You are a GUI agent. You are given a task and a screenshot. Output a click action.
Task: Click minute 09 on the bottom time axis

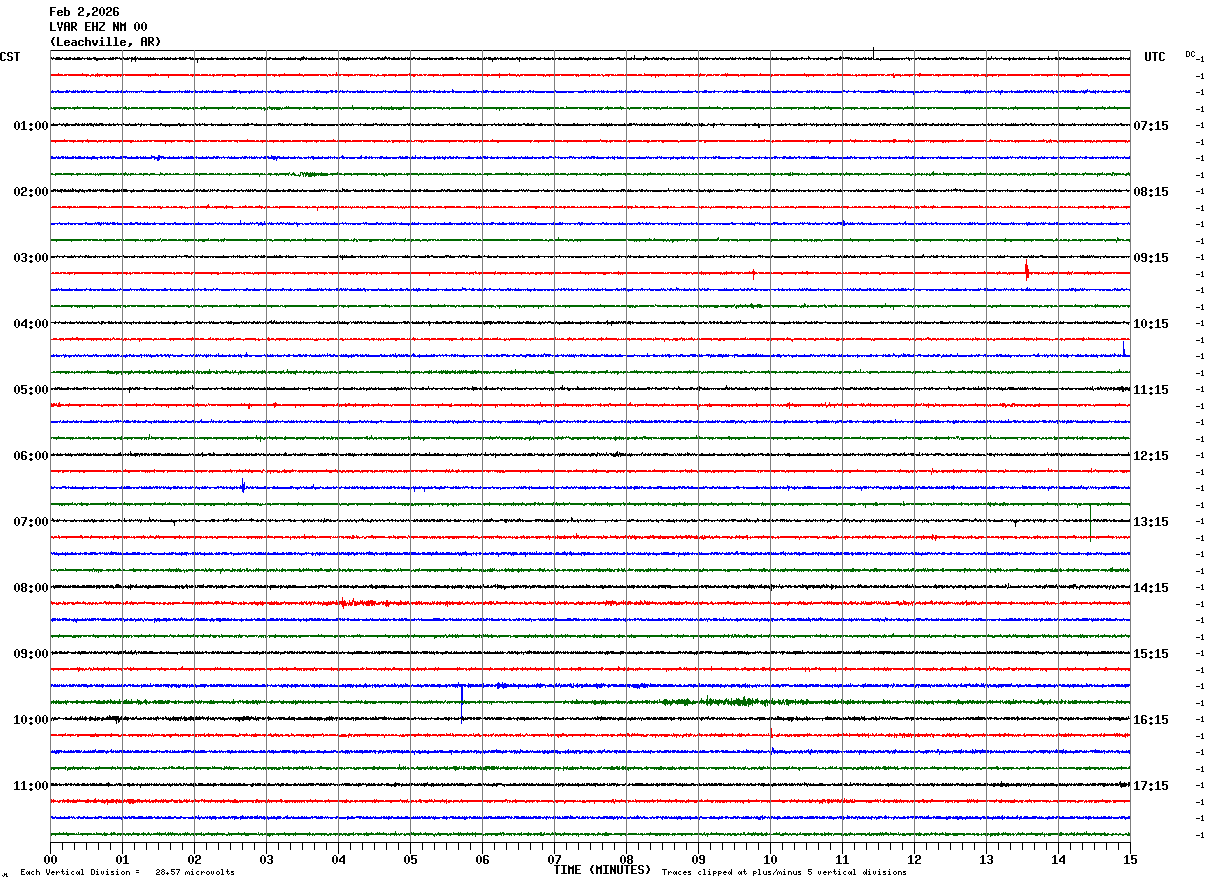pos(698,859)
